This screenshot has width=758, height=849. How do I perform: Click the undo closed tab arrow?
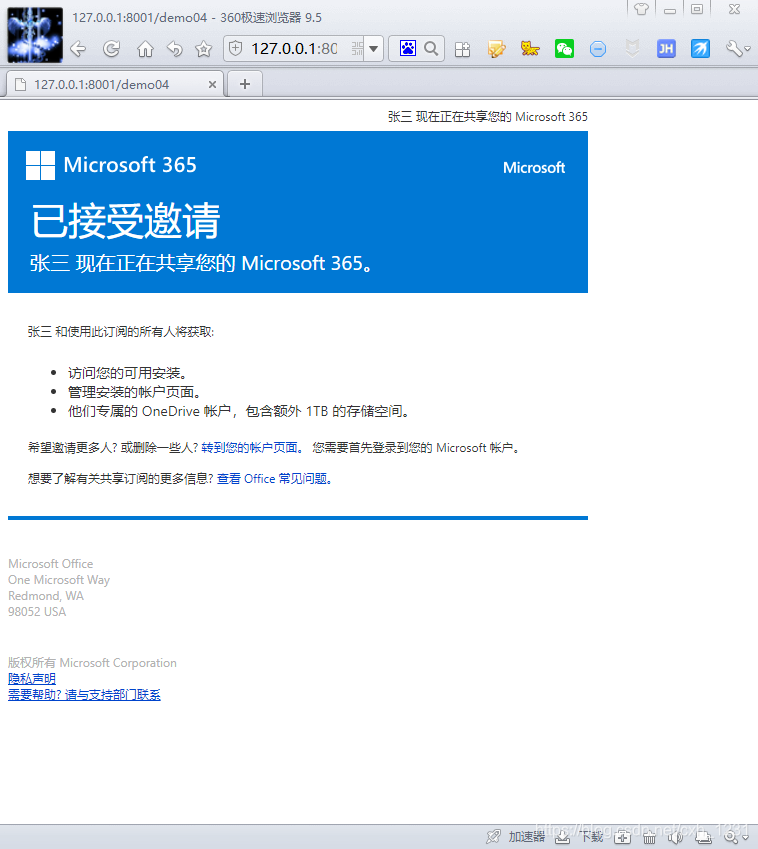pos(174,49)
